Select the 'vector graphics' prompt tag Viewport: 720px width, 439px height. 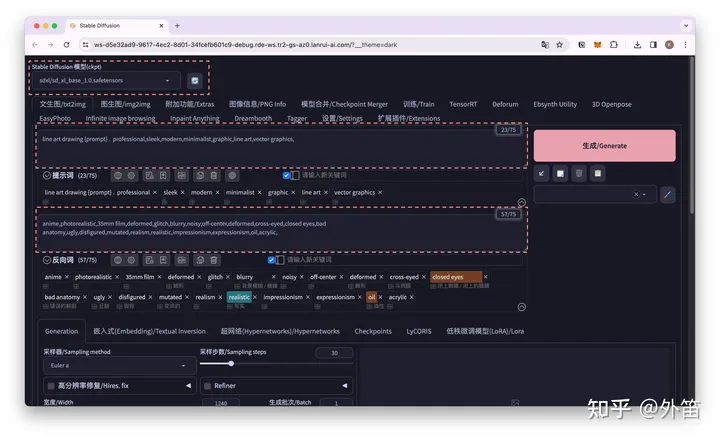(354, 192)
